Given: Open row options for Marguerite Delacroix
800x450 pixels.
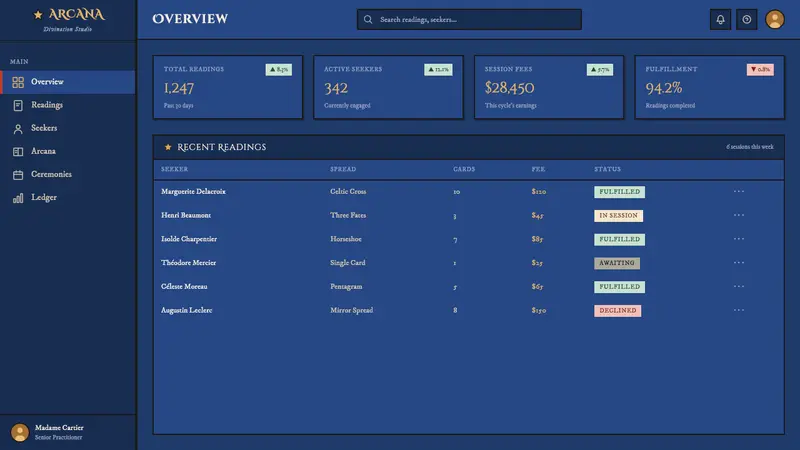Looking at the screenshot, I should [739, 191].
